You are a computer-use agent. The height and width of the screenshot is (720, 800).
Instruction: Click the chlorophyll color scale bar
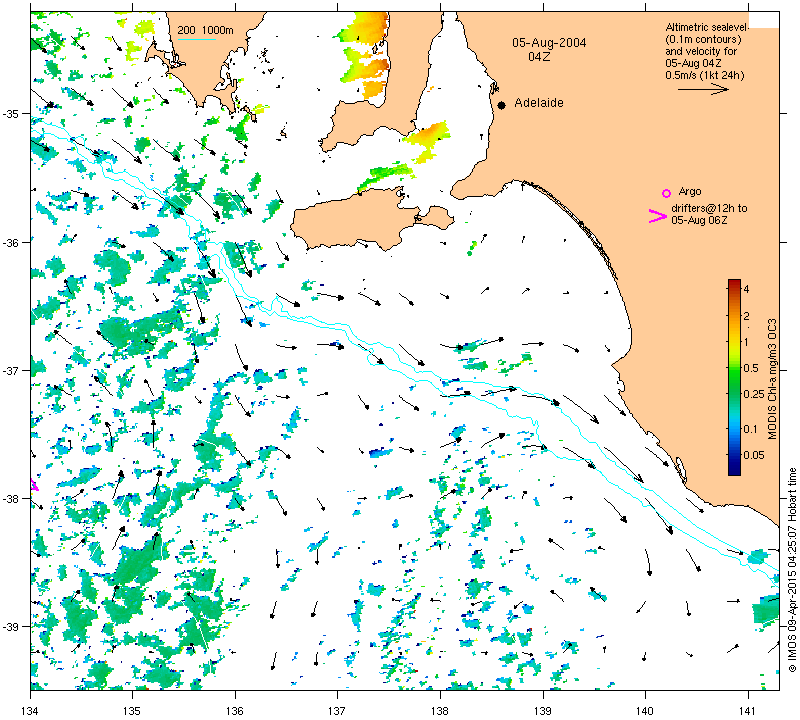click(x=734, y=377)
